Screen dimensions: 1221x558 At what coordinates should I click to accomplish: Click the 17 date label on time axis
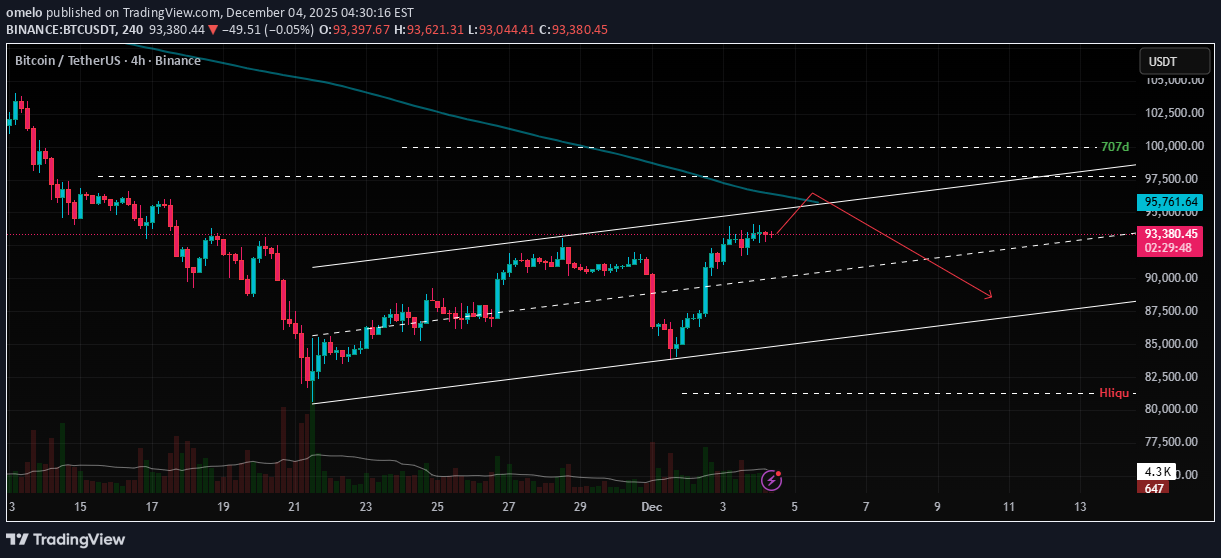pyautogui.click(x=151, y=507)
